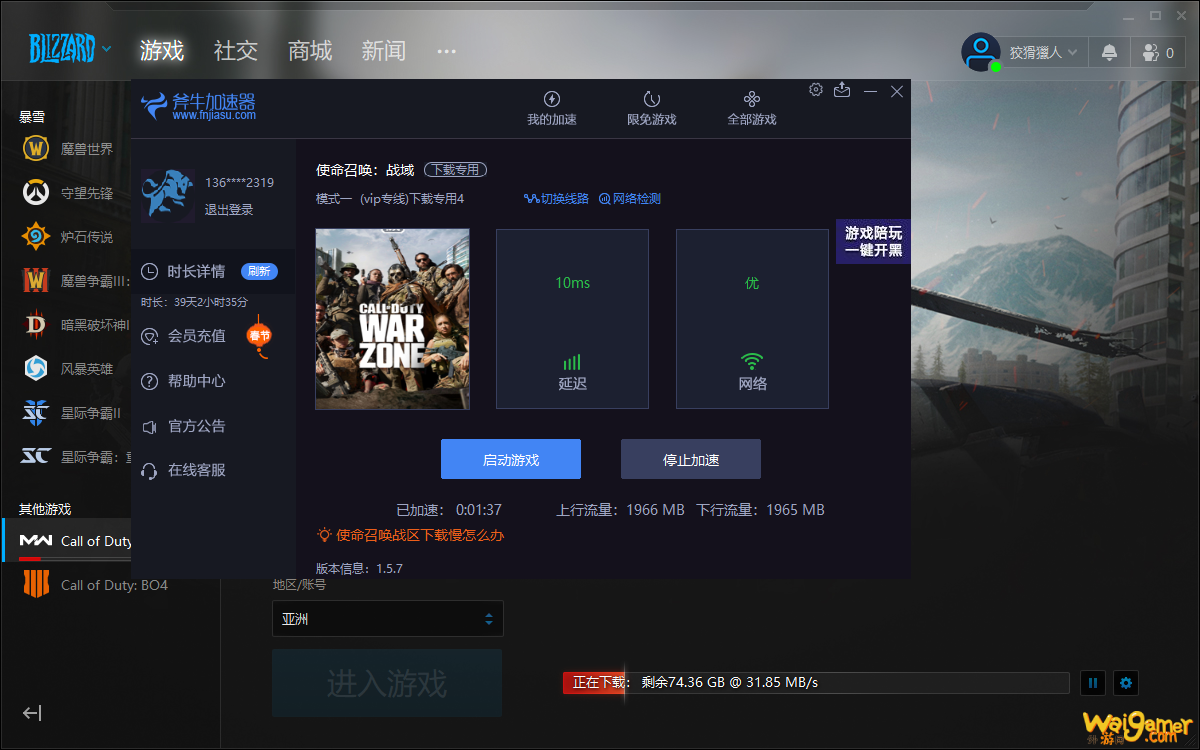Pause the Battle.net download
This screenshot has width=1200, height=750.
pyautogui.click(x=1093, y=683)
